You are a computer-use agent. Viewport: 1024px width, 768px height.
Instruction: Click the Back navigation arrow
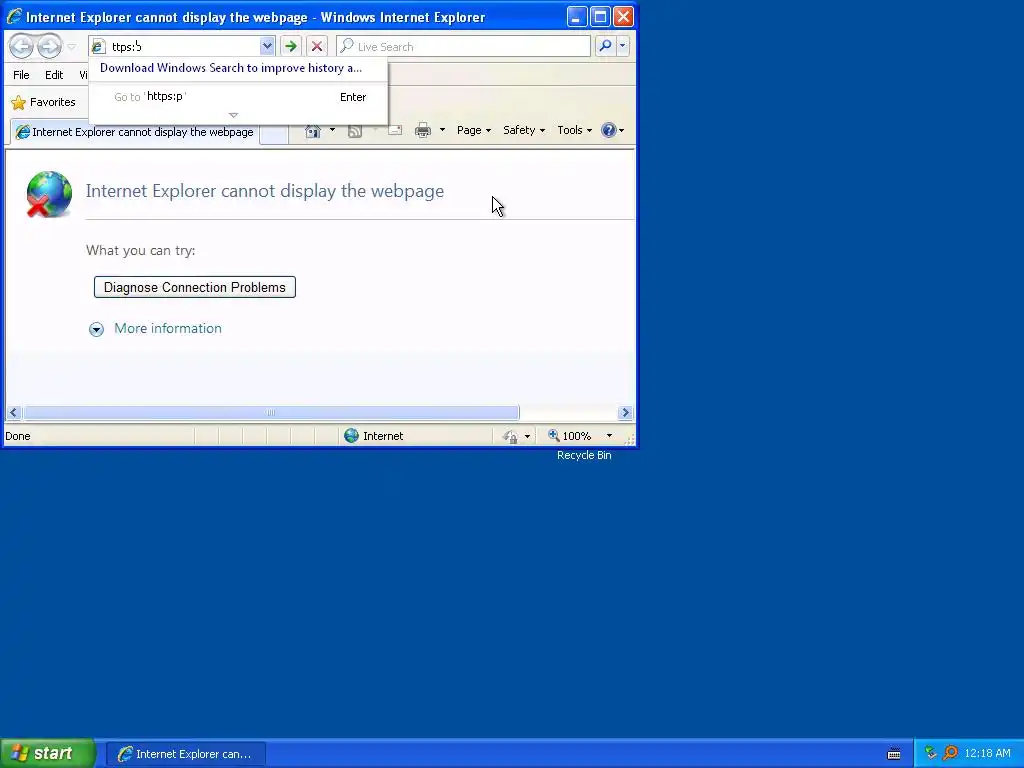click(x=22, y=46)
